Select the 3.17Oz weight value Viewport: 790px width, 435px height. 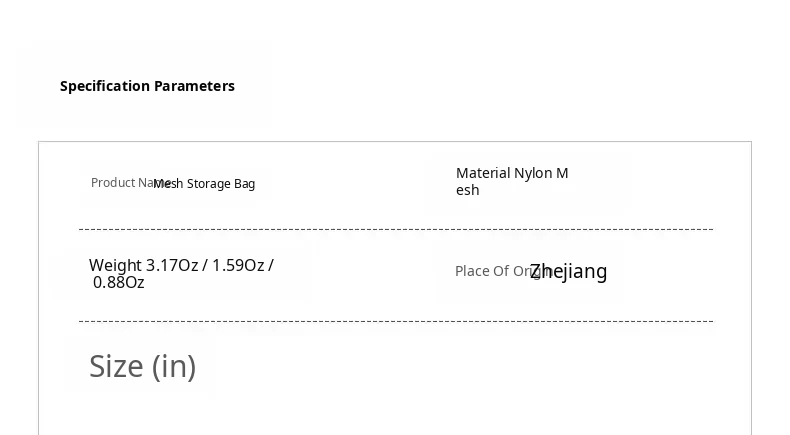tap(172, 265)
